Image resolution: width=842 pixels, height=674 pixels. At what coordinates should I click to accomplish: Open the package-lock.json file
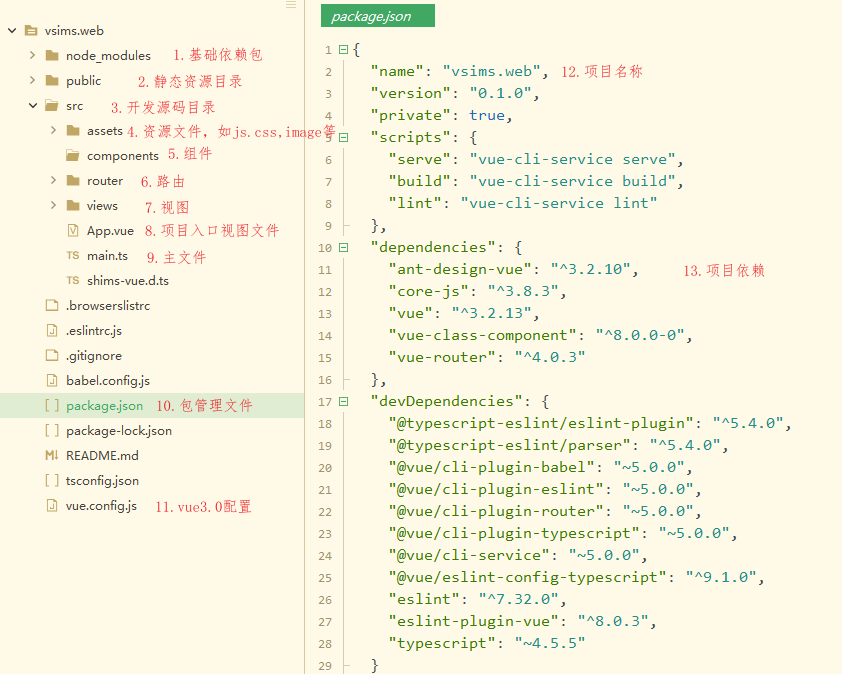pyautogui.click(x=119, y=431)
